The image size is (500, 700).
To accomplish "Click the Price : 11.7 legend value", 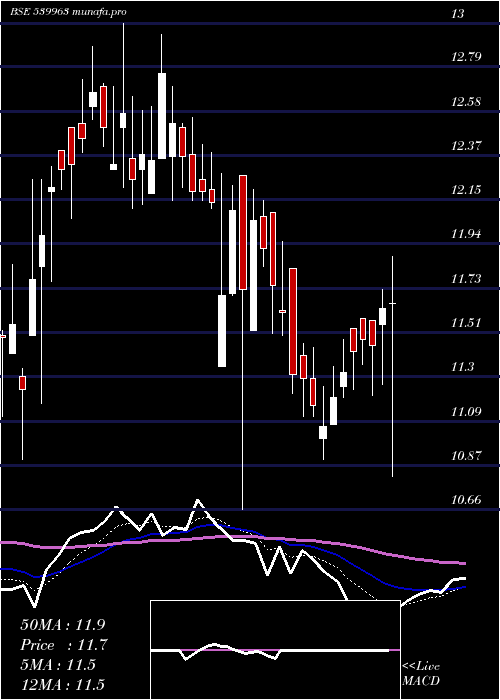I will coord(64,645).
